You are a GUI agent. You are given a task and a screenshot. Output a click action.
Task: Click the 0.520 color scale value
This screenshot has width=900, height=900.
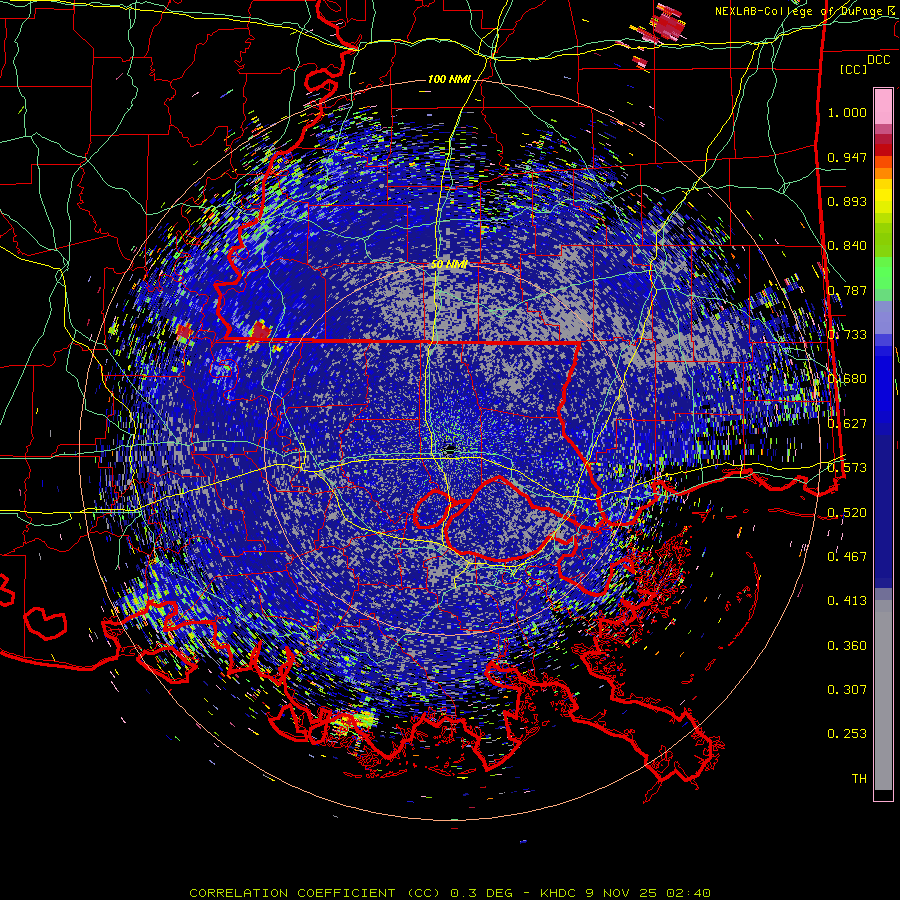[x=847, y=513]
